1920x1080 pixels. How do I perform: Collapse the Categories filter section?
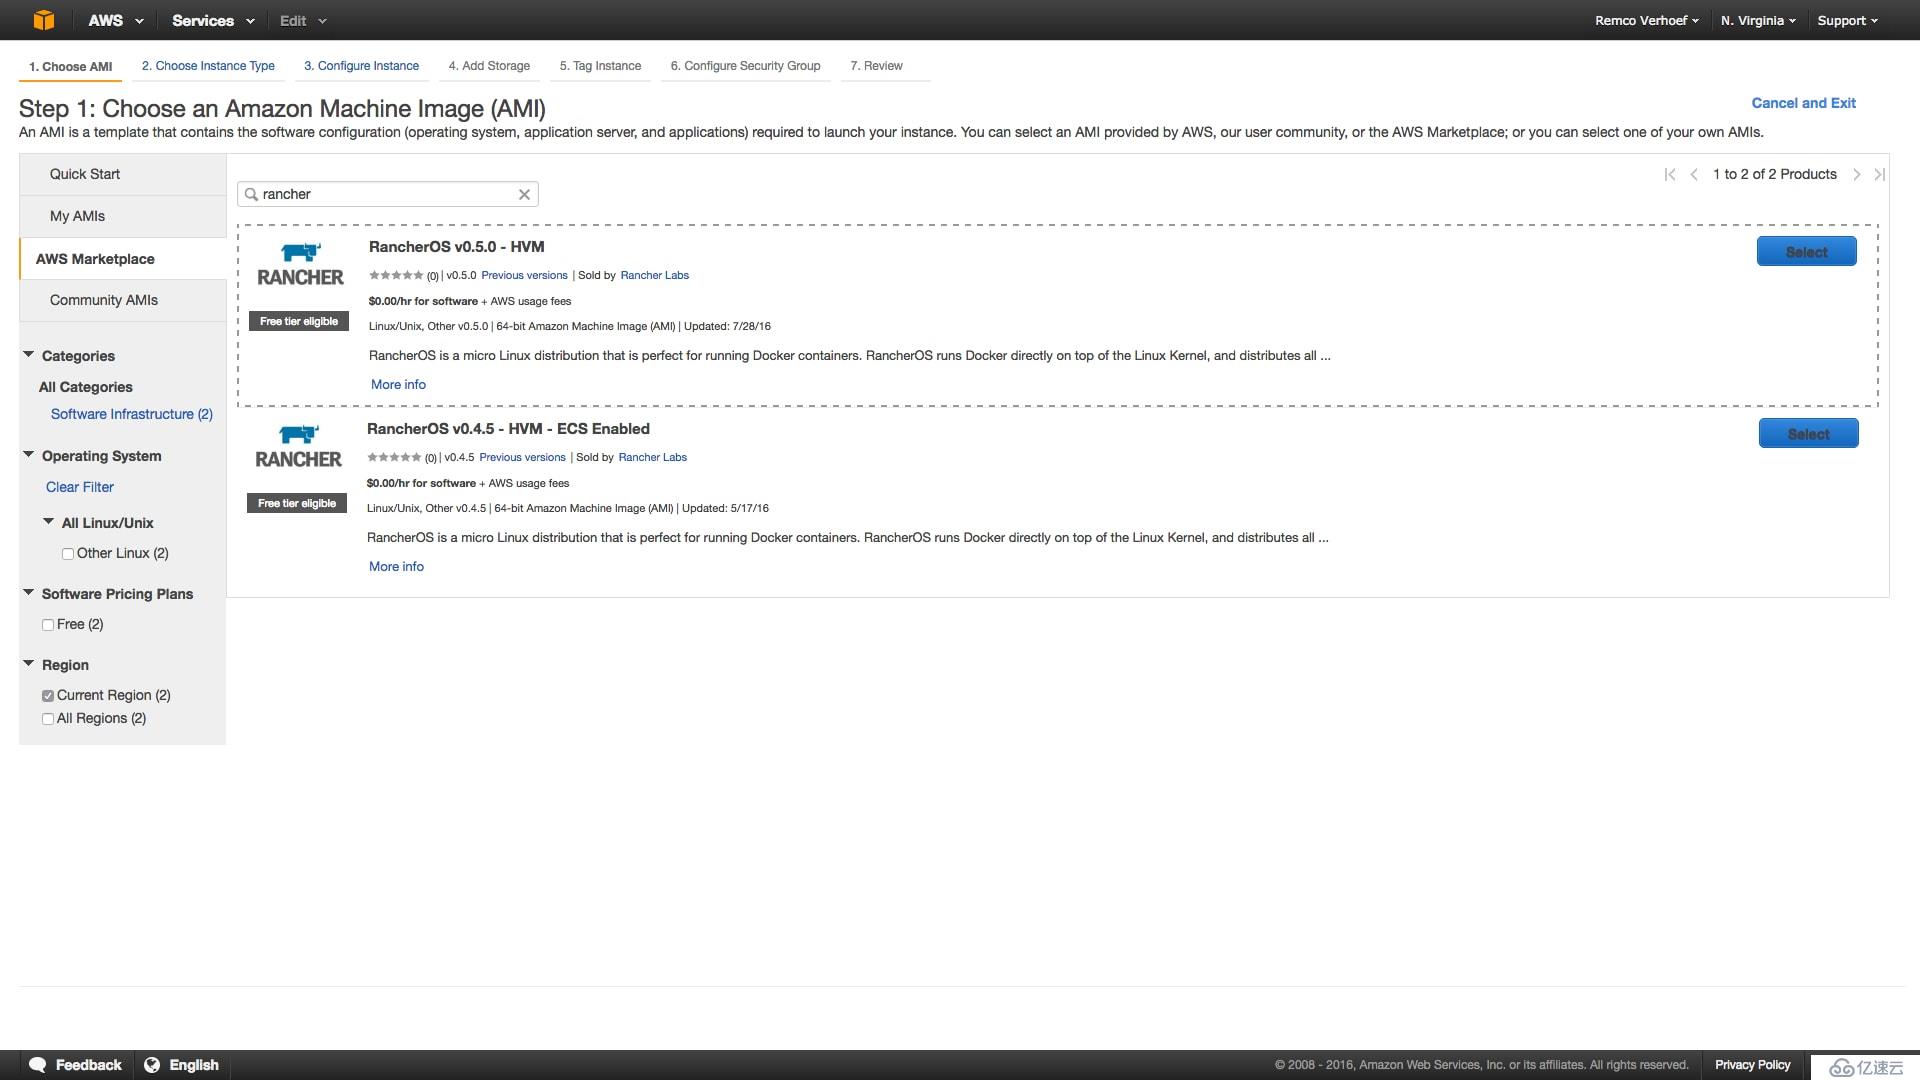coord(29,355)
